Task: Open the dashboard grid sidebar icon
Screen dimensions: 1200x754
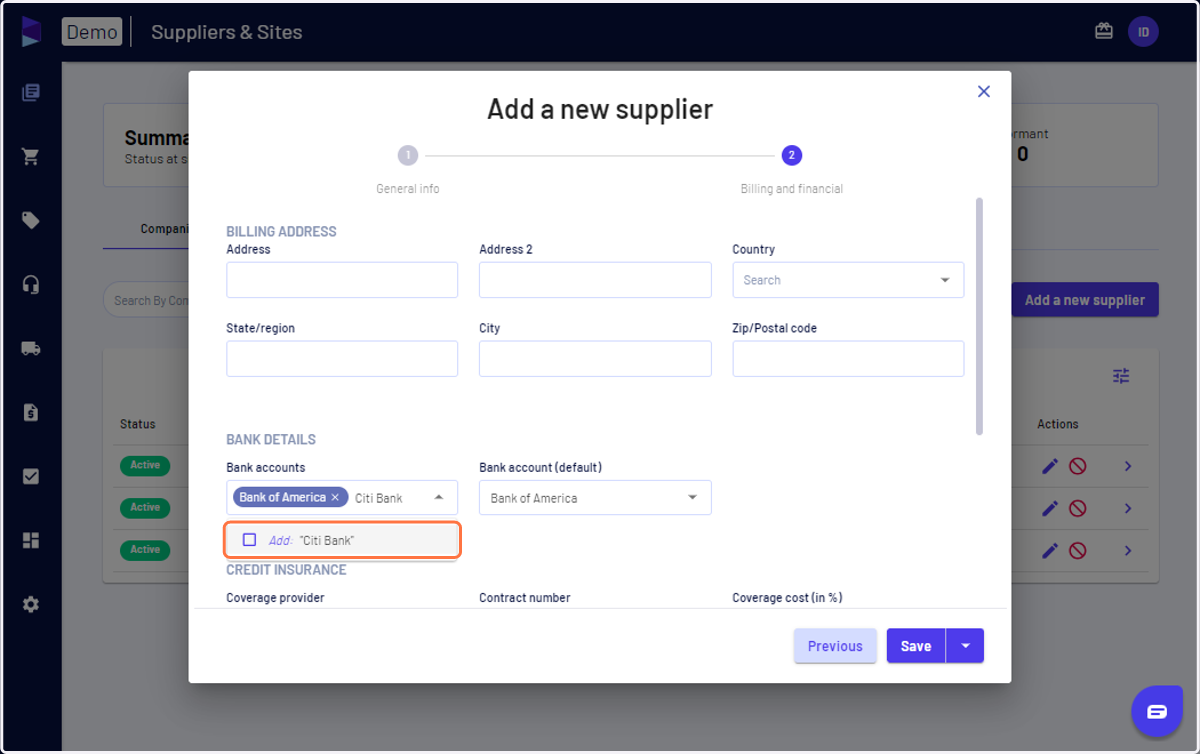Action: 31,541
